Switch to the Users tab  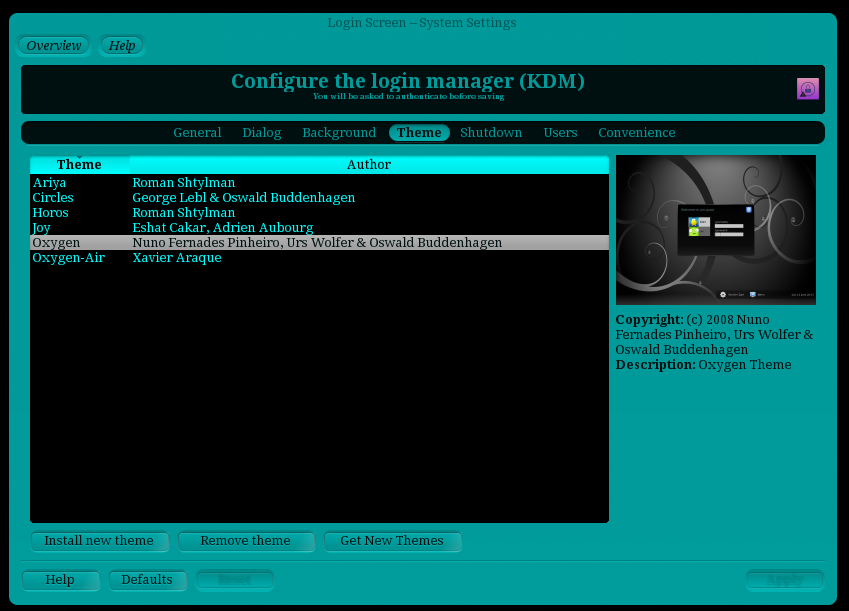tap(560, 133)
